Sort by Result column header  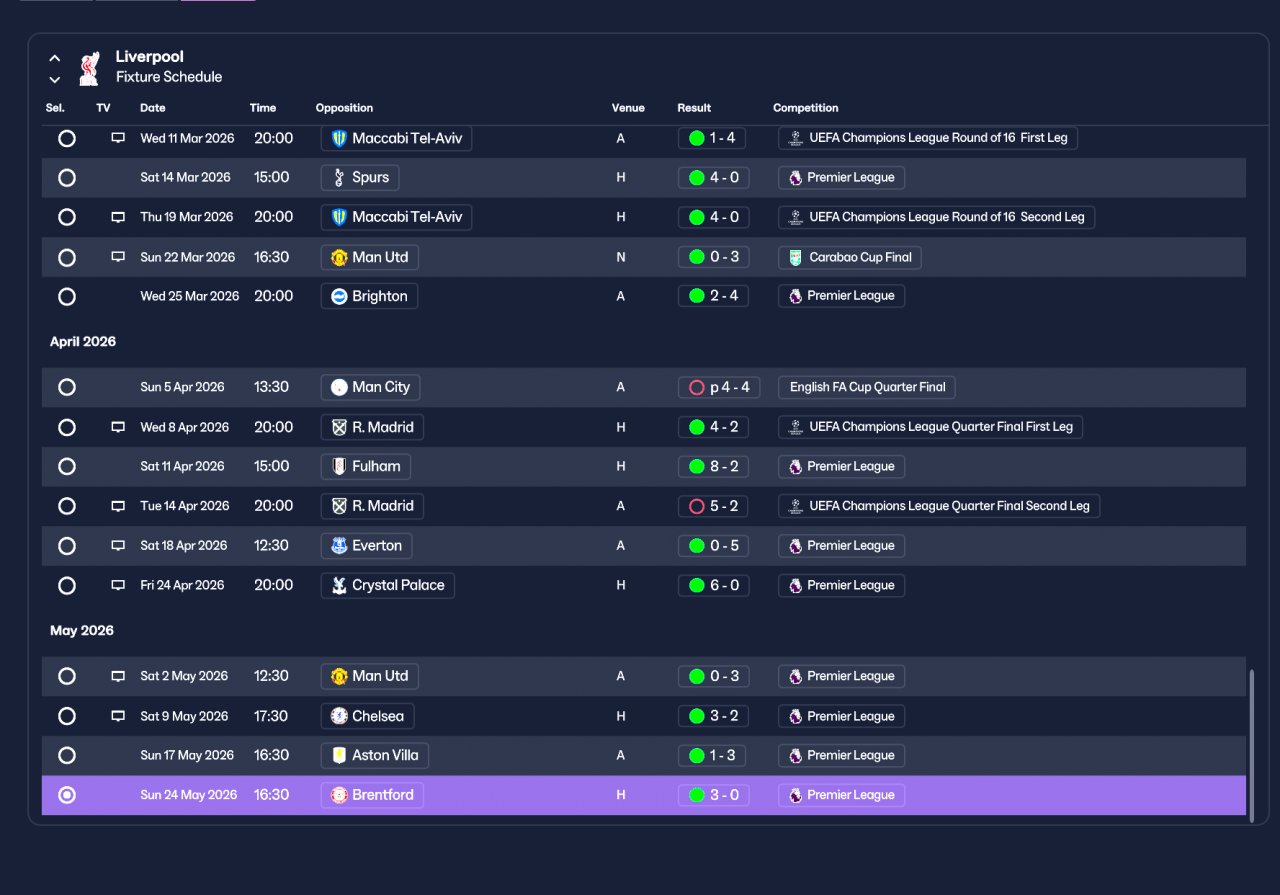pyautogui.click(x=694, y=108)
